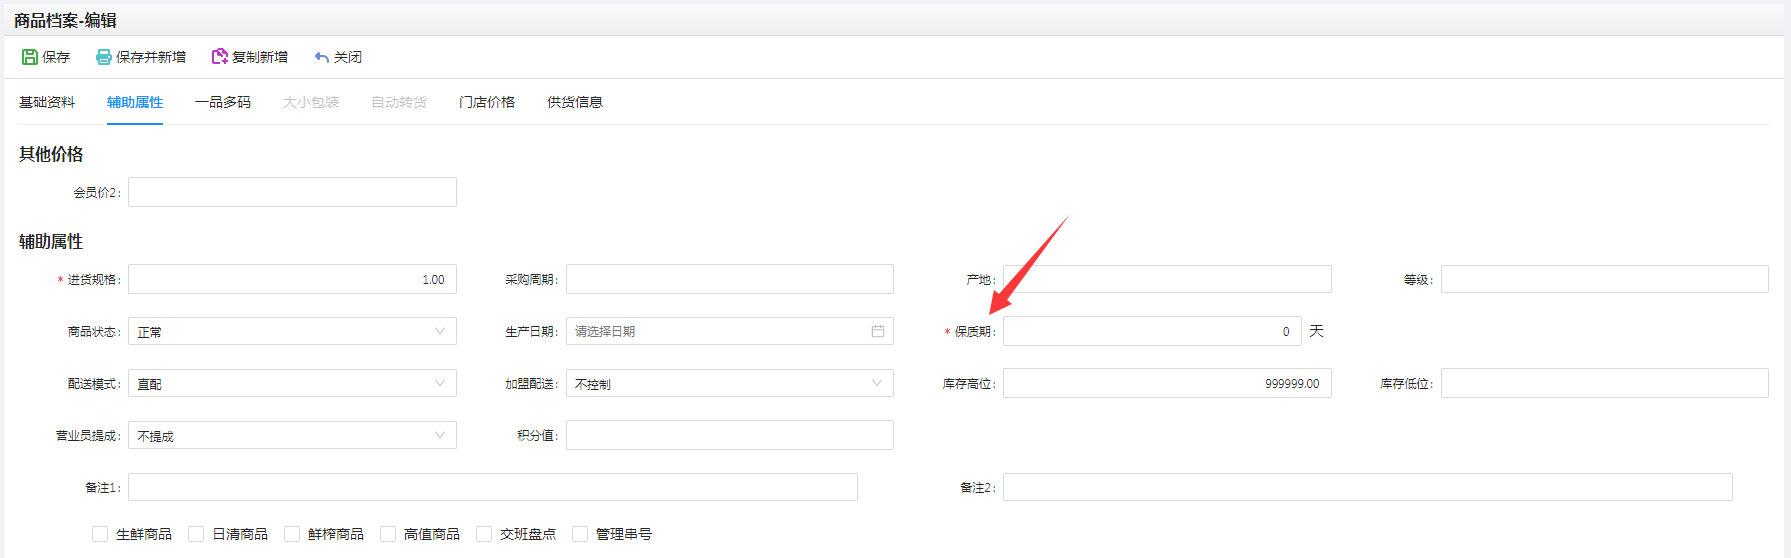Click the 复制新增 copy icon
1791x558 pixels.
(x=220, y=57)
